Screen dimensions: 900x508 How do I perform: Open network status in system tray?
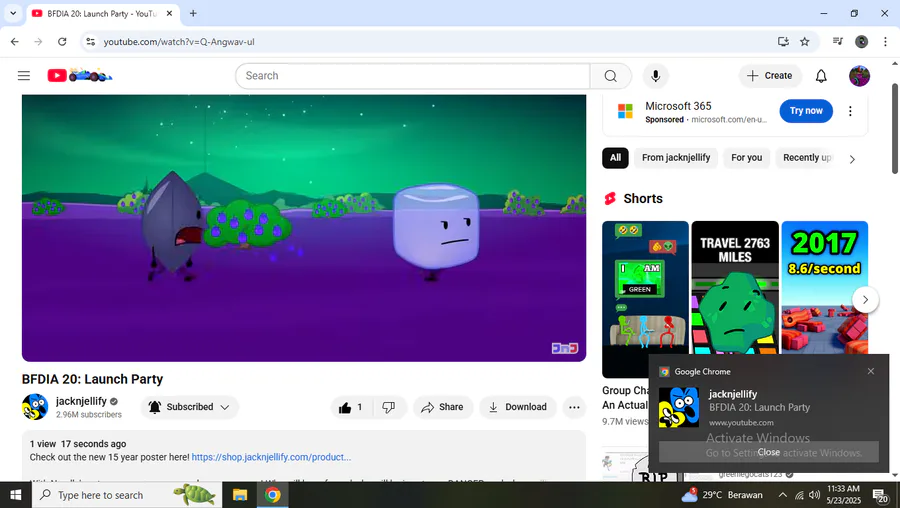tap(799, 495)
